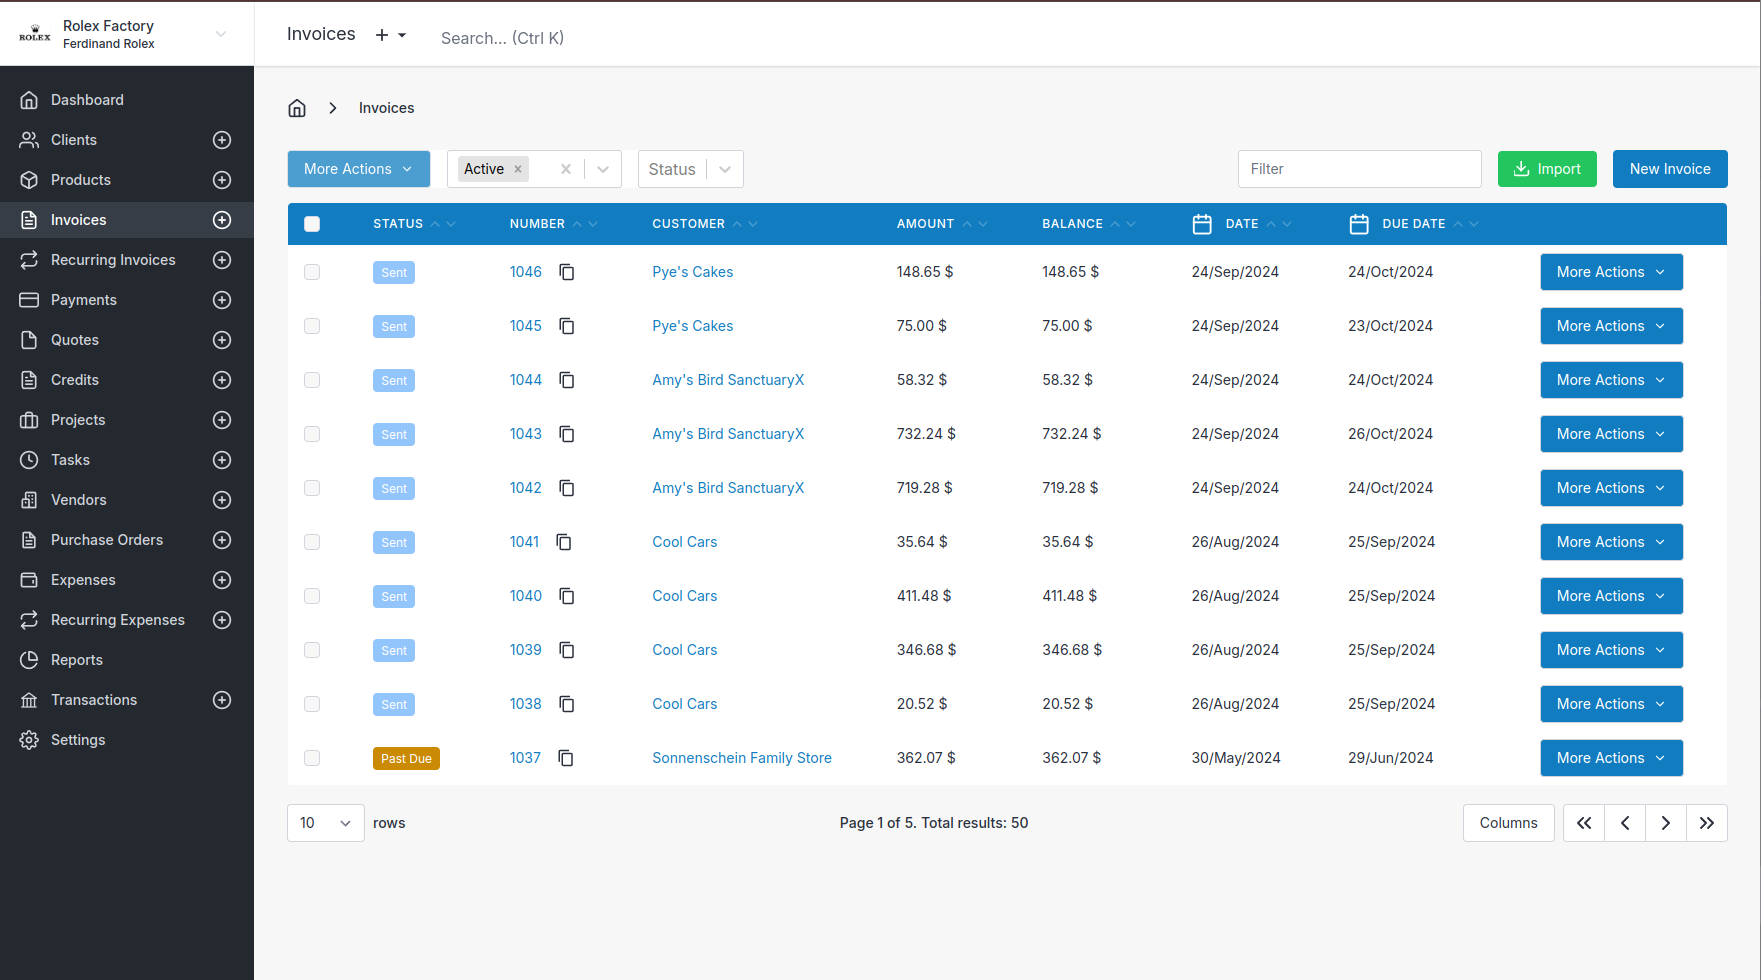Copy invoice number 1045

coord(567,326)
